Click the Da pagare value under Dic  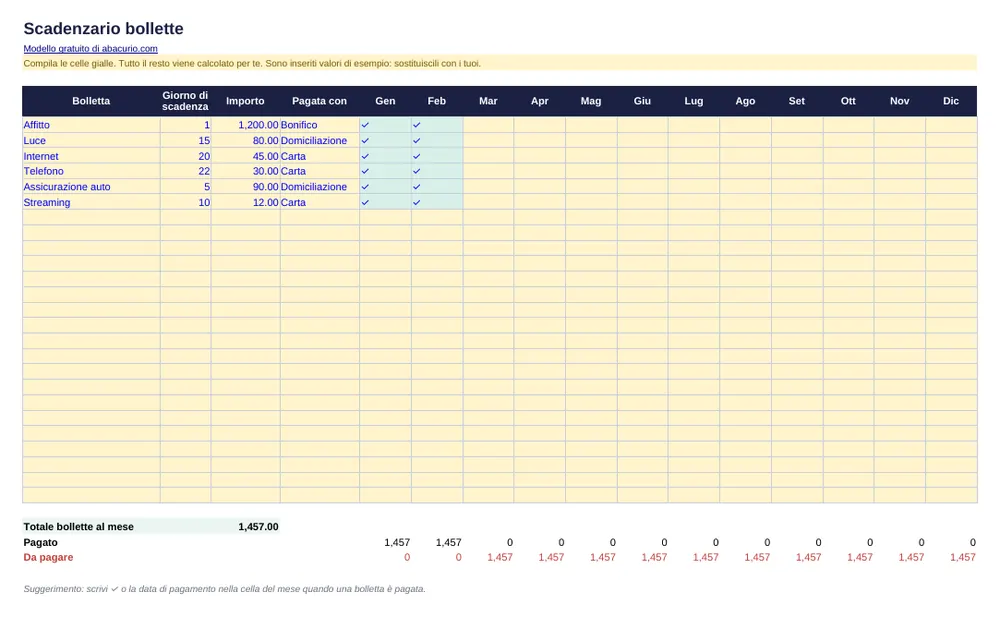tap(962, 557)
